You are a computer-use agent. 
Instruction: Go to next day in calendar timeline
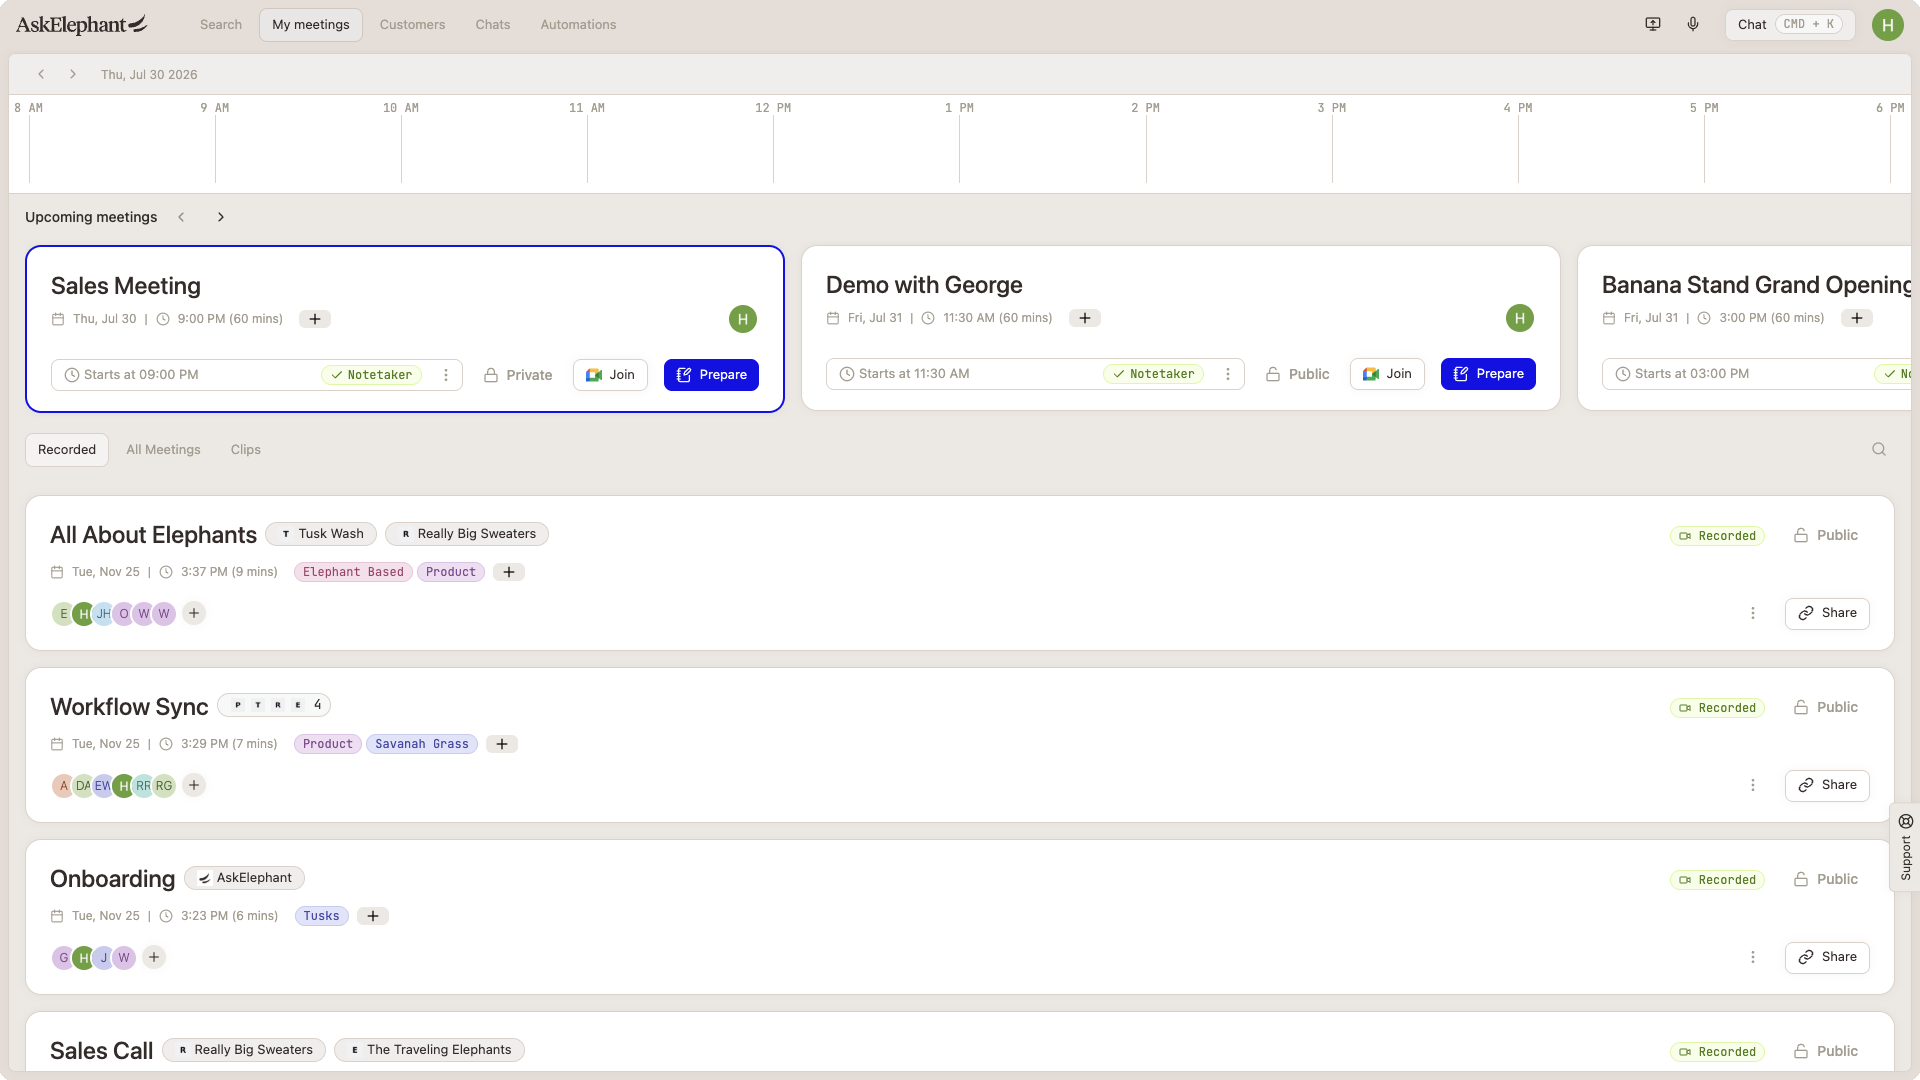(x=73, y=74)
